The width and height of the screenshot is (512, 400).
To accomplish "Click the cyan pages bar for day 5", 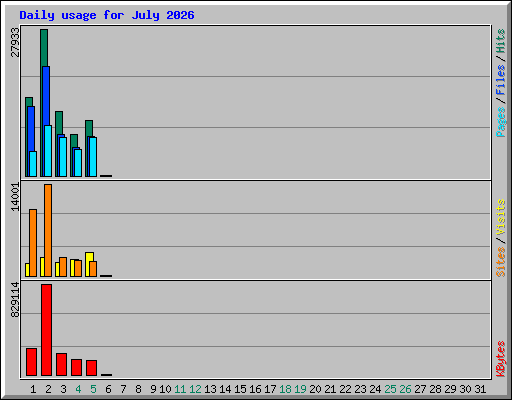I will pos(93,157).
